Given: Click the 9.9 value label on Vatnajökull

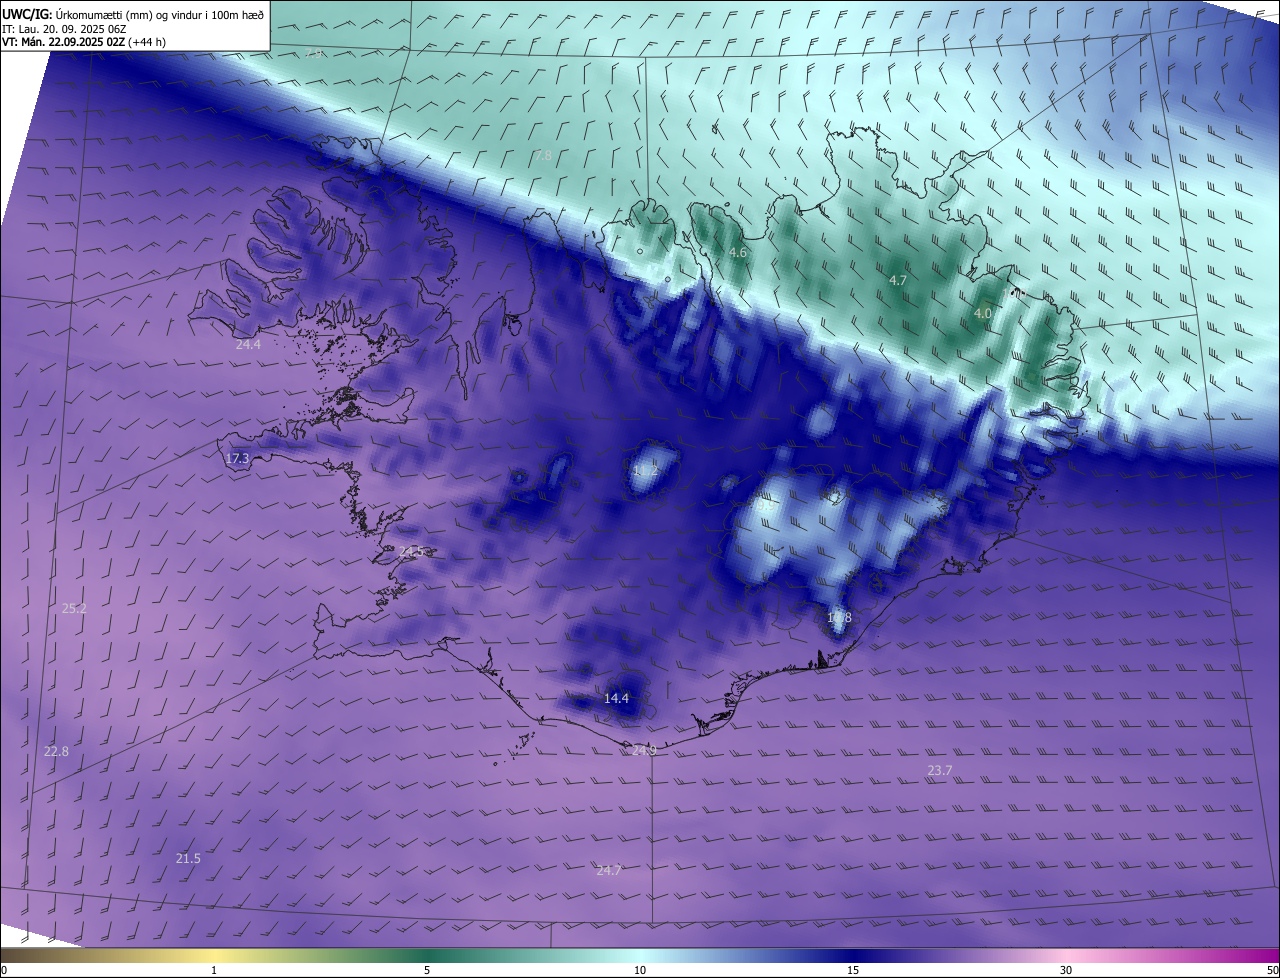Looking at the screenshot, I should point(764,507).
